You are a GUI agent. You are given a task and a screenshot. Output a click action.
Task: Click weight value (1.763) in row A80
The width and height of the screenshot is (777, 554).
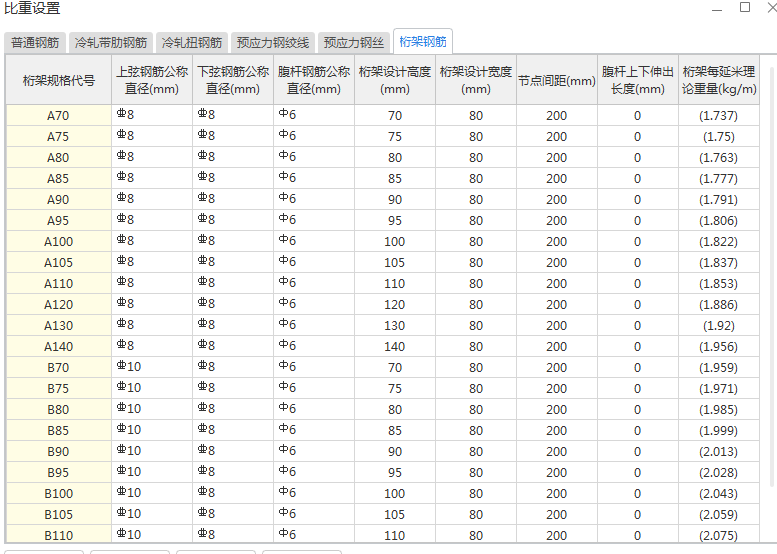pyautogui.click(x=719, y=158)
